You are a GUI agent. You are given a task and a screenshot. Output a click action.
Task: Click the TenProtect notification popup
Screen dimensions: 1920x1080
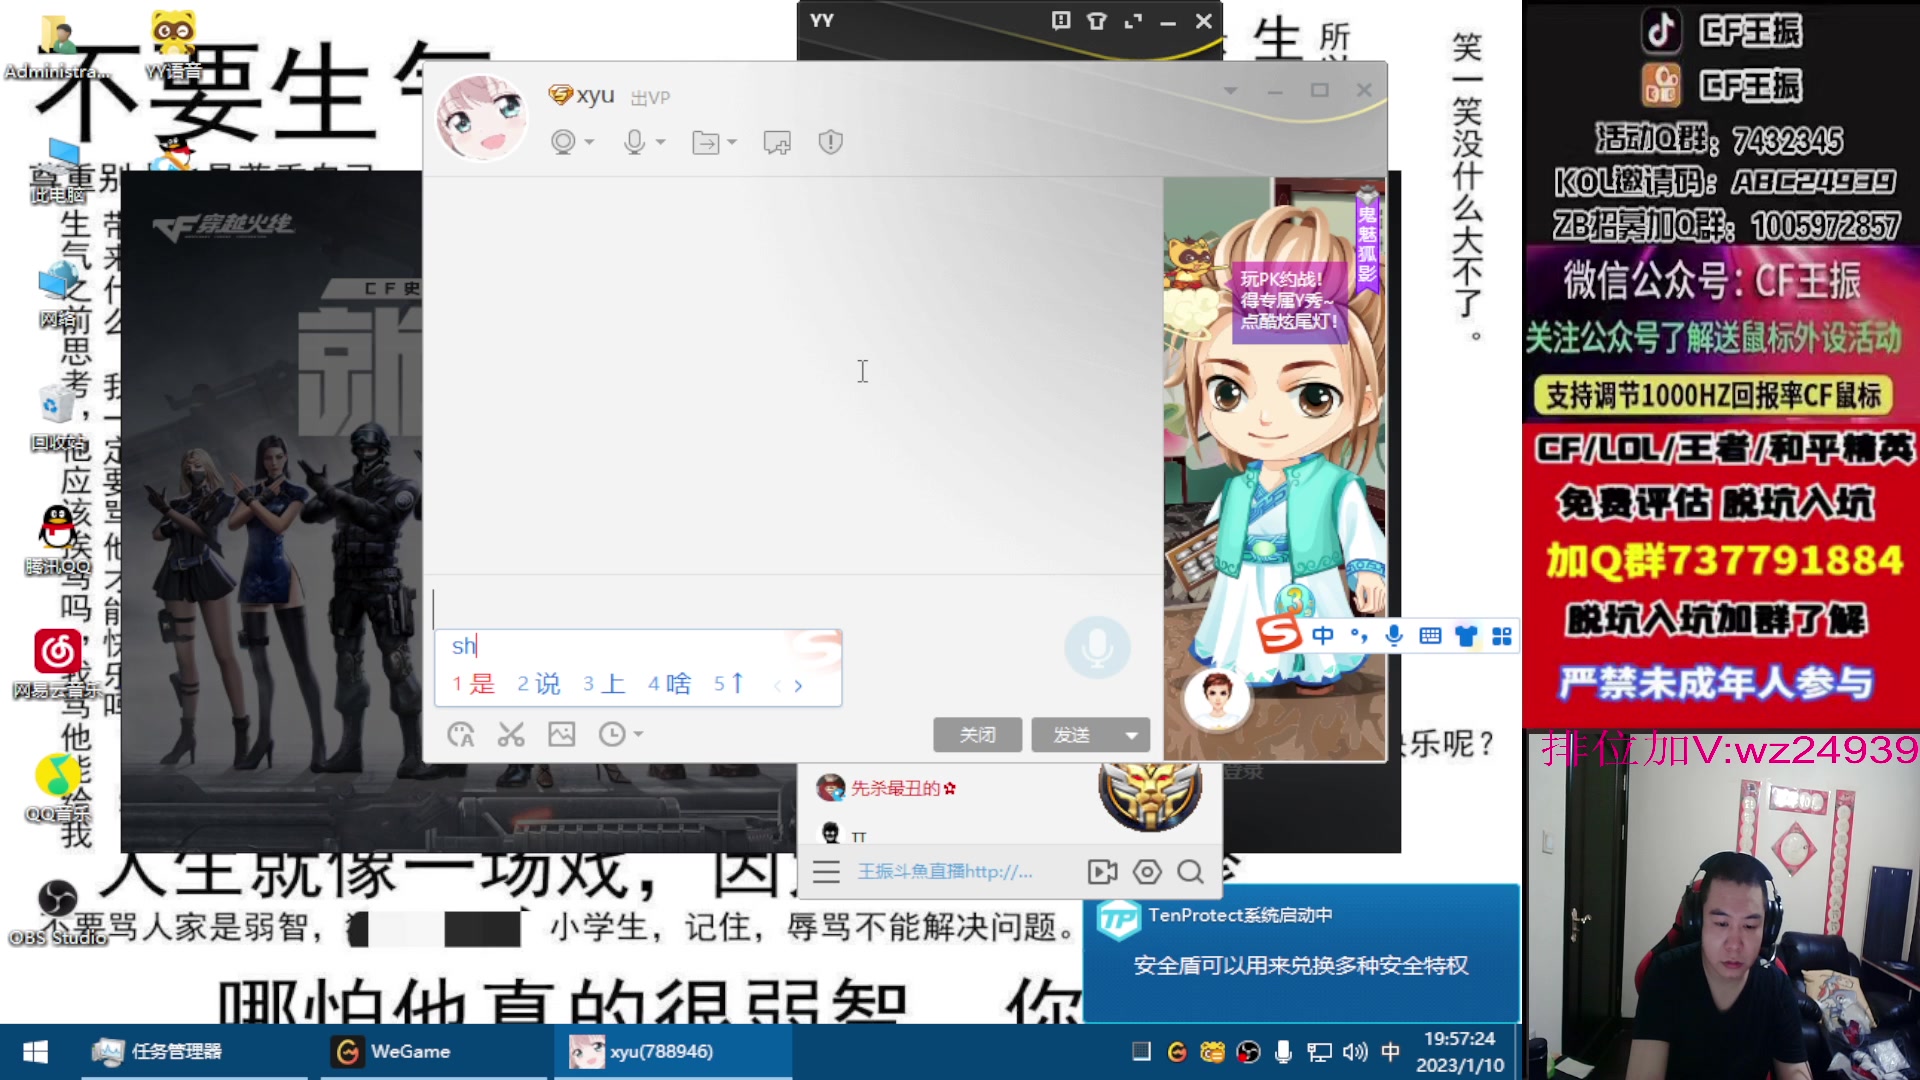tap(1301, 952)
